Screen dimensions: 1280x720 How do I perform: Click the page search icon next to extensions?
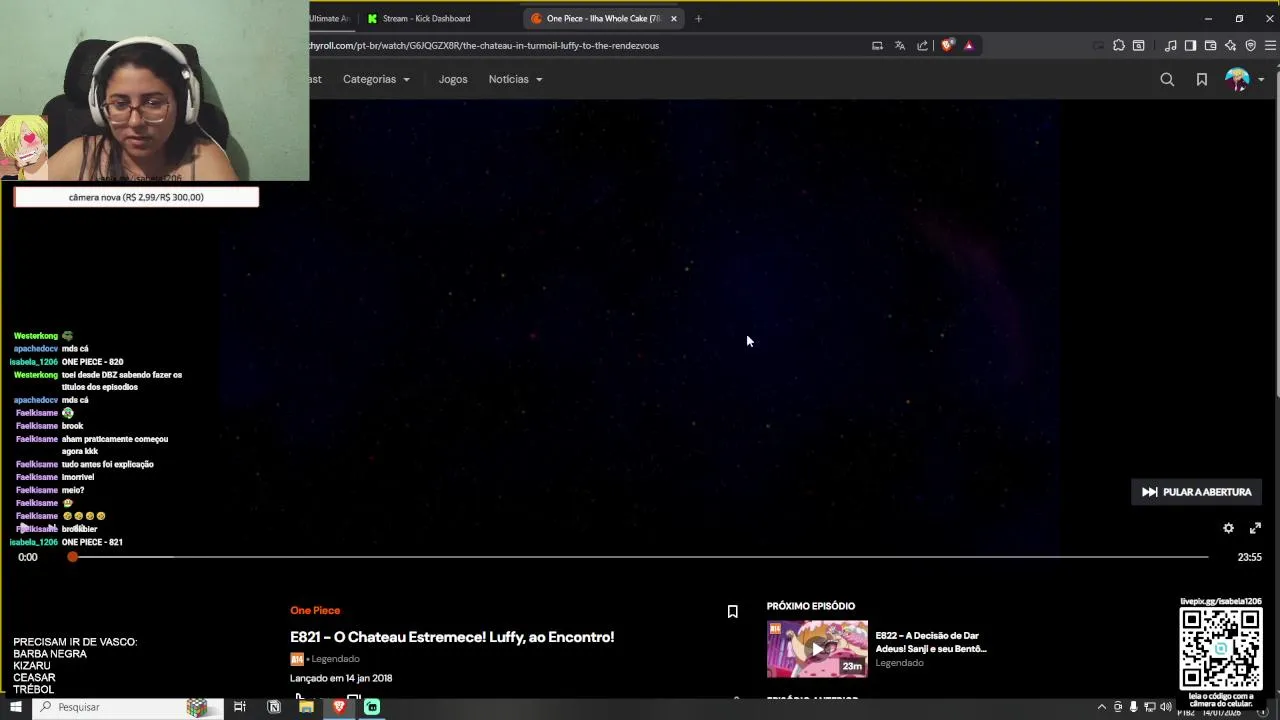pos(1138,45)
